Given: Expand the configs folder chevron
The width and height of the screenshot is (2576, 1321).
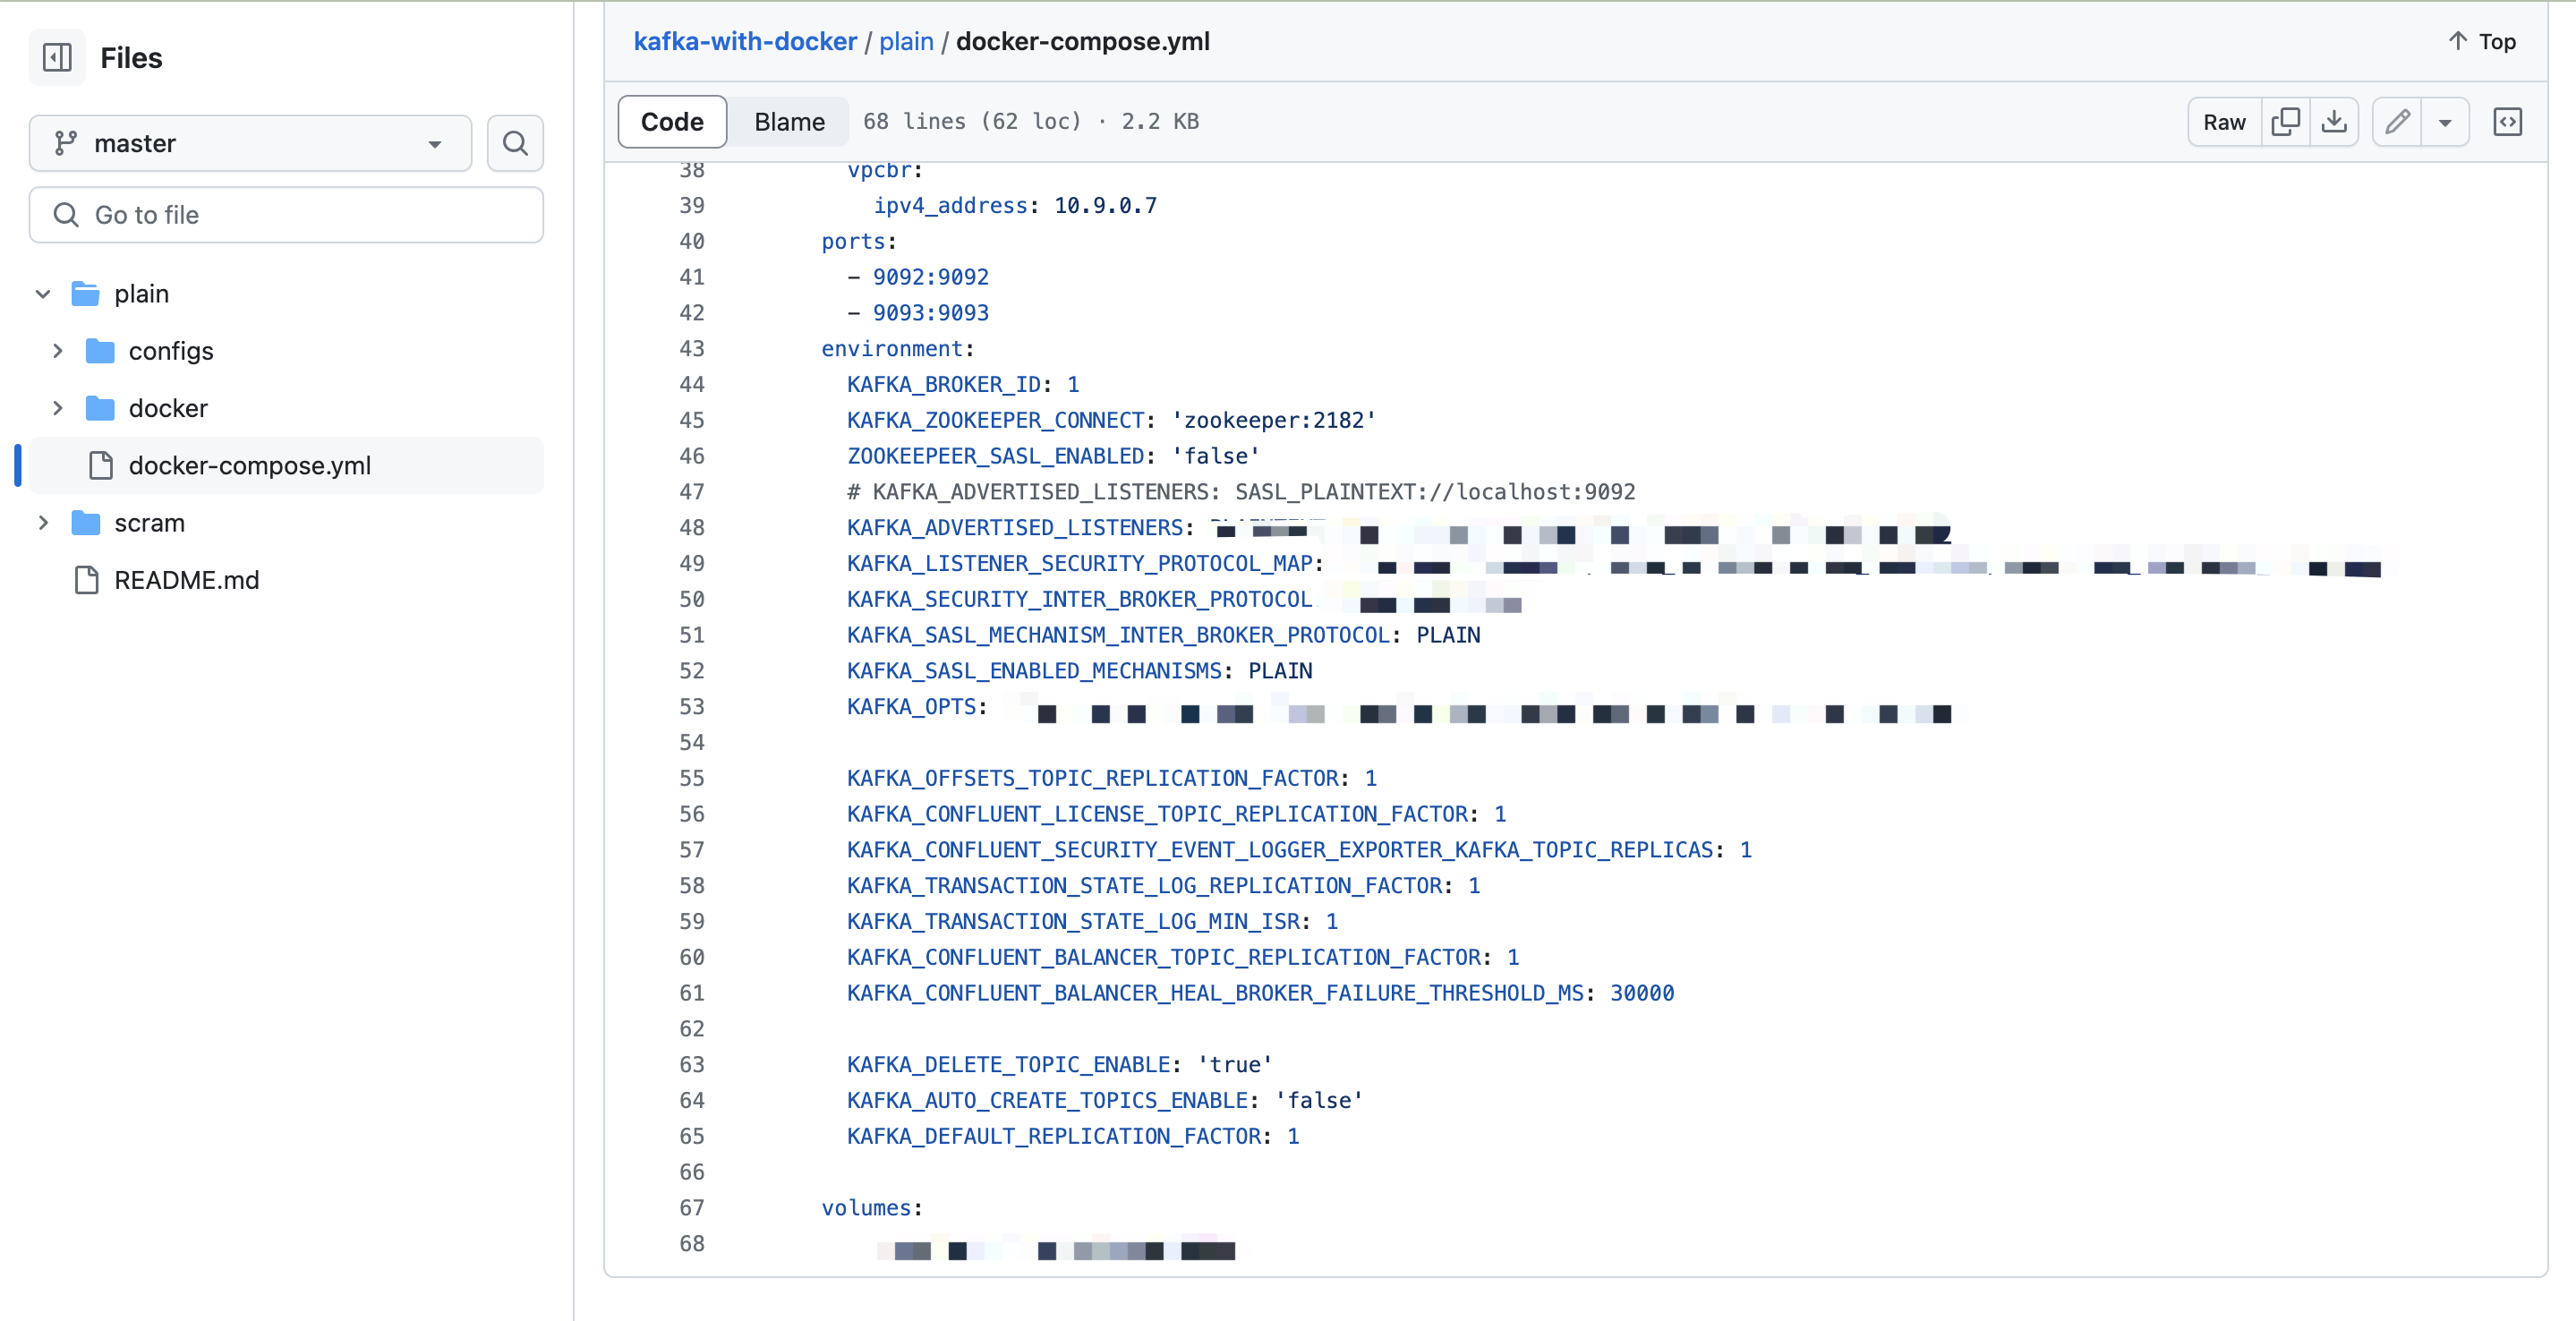Looking at the screenshot, I should [57, 351].
